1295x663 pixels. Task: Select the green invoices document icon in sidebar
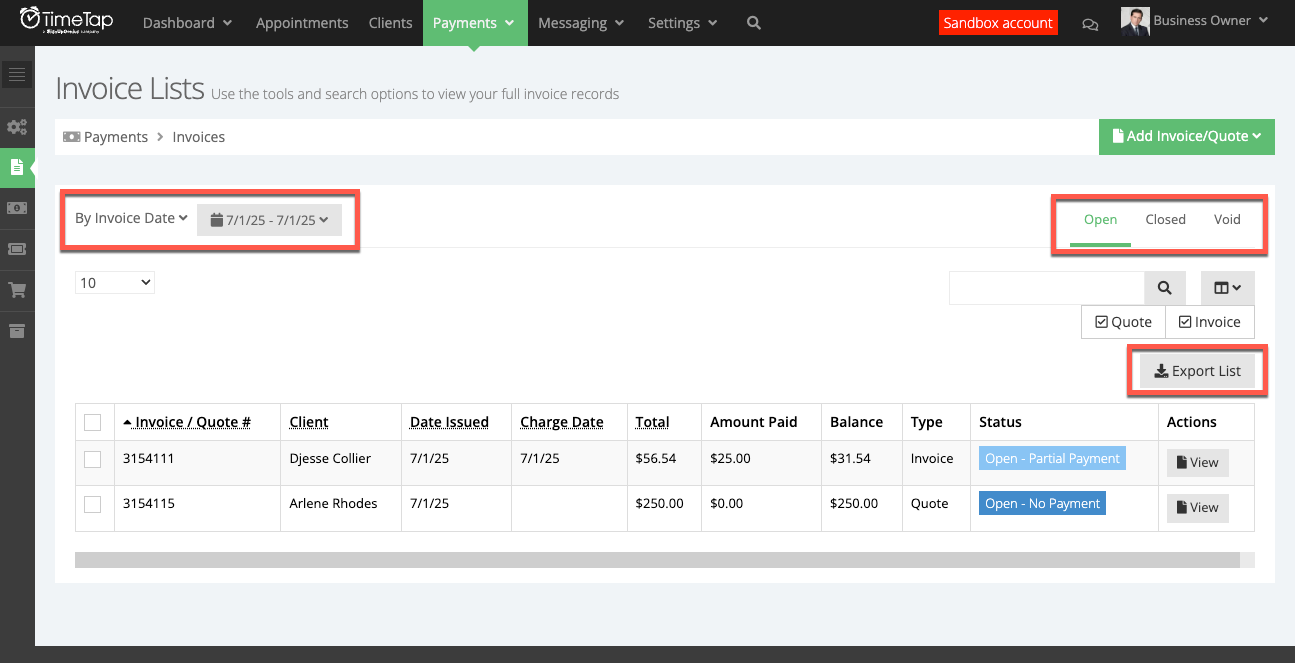coord(16,168)
